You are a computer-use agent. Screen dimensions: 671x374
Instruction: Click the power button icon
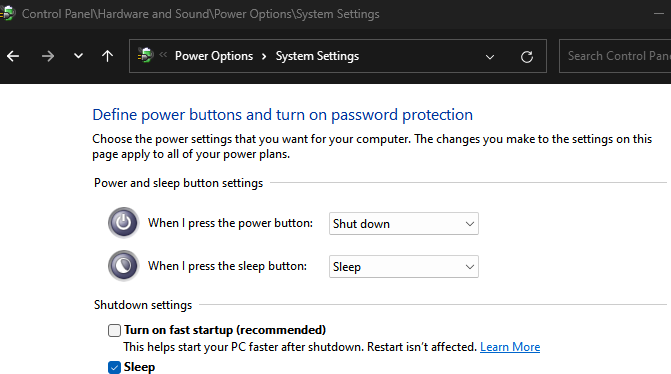pyautogui.click(x=123, y=223)
